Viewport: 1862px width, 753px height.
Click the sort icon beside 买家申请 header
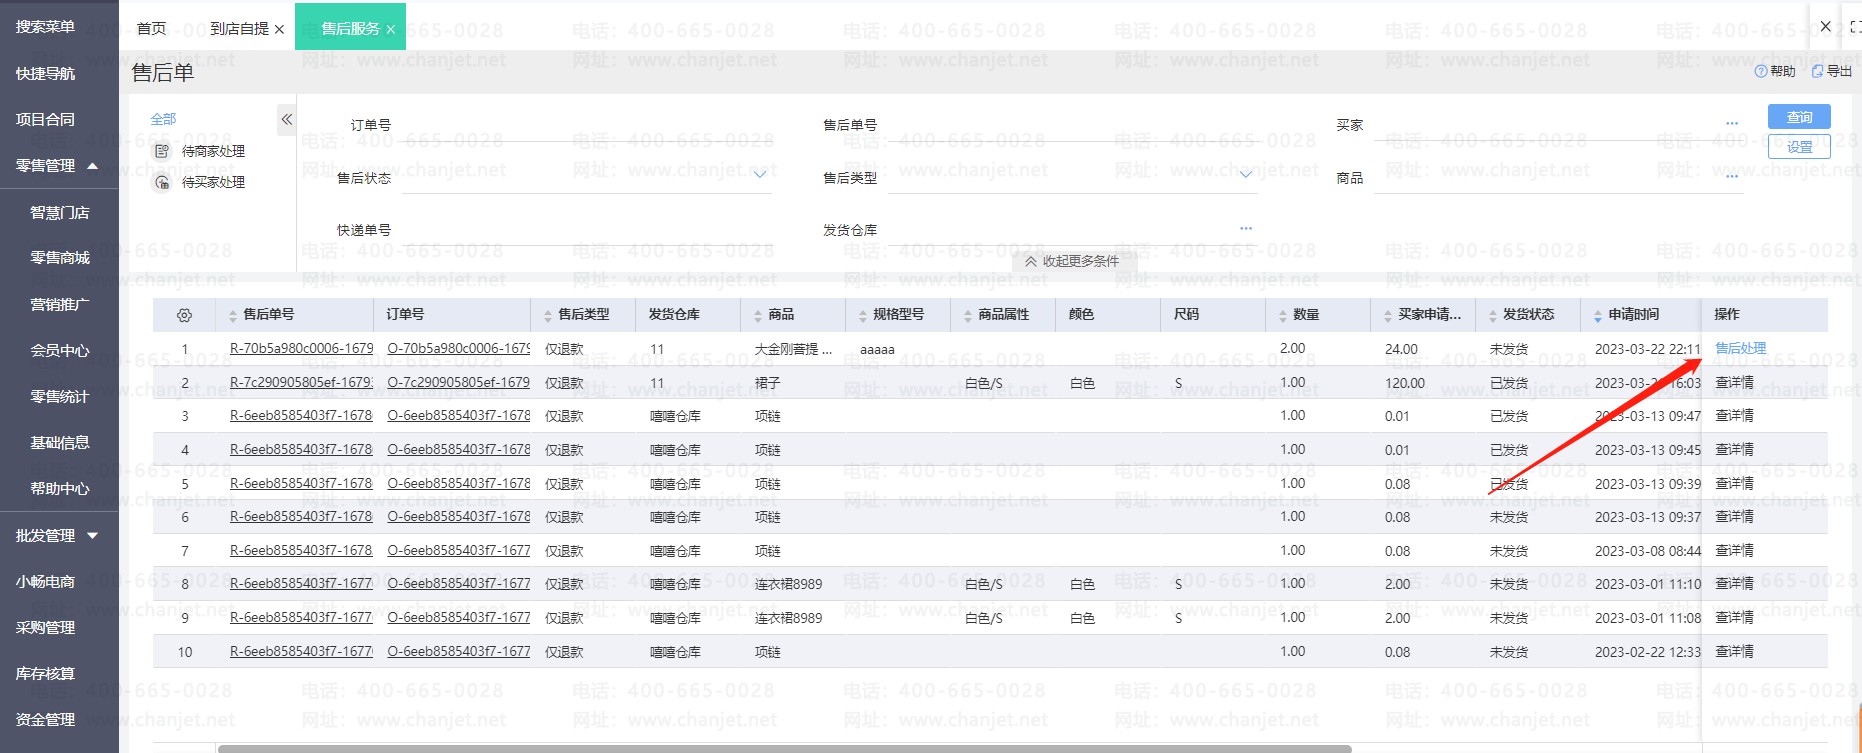(x=1388, y=316)
